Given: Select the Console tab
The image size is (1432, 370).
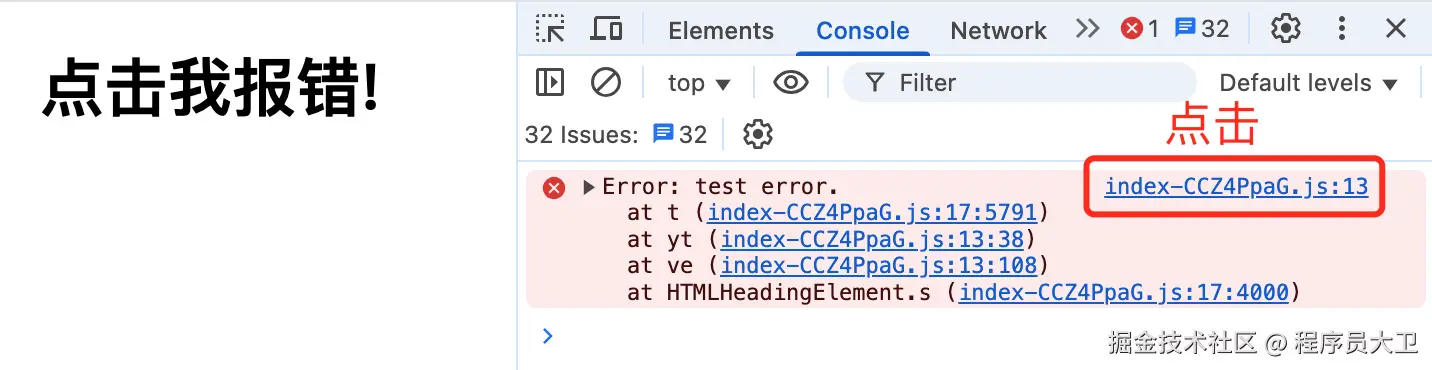Looking at the screenshot, I should click(x=863, y=31).
